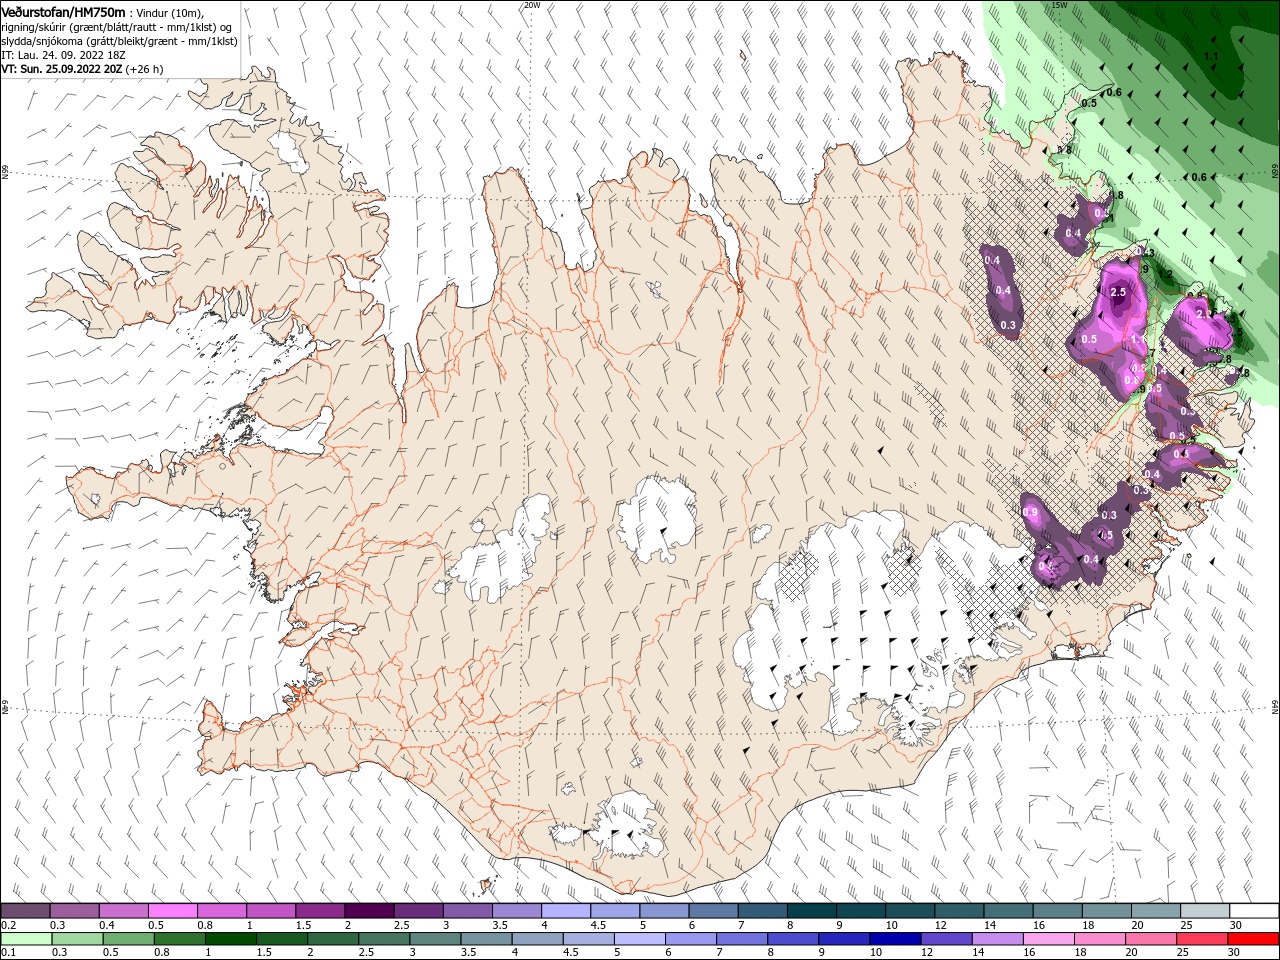Select the 'IT: Lau. 24. 09. 2022 18Z' line
Screen dimensions: 1280x960
pyautogui.click(x=62, y=54)
